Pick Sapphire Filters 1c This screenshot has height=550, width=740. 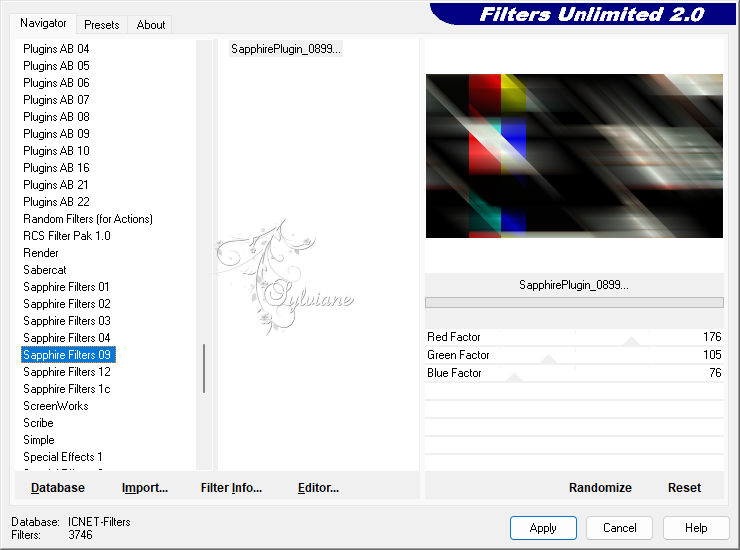(x=67, y=389)
